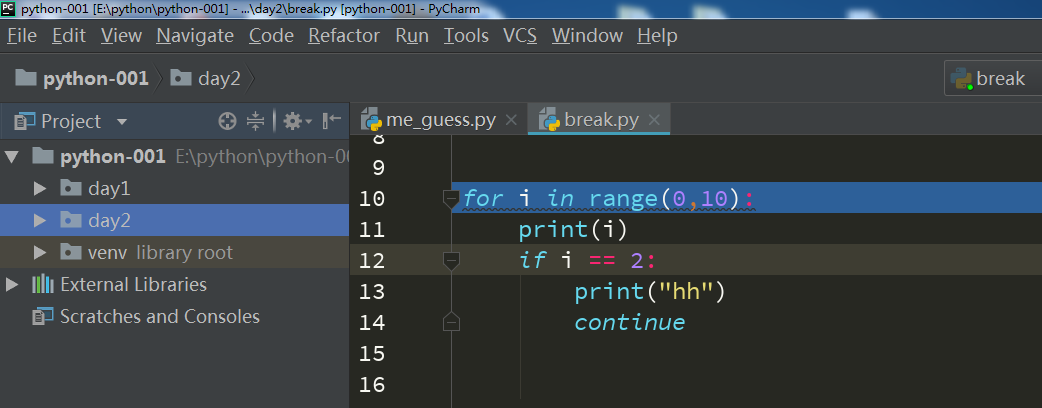
Task: Select the day2 folder in the project tree
Action: pyautogui.click(x=109, y=220)
